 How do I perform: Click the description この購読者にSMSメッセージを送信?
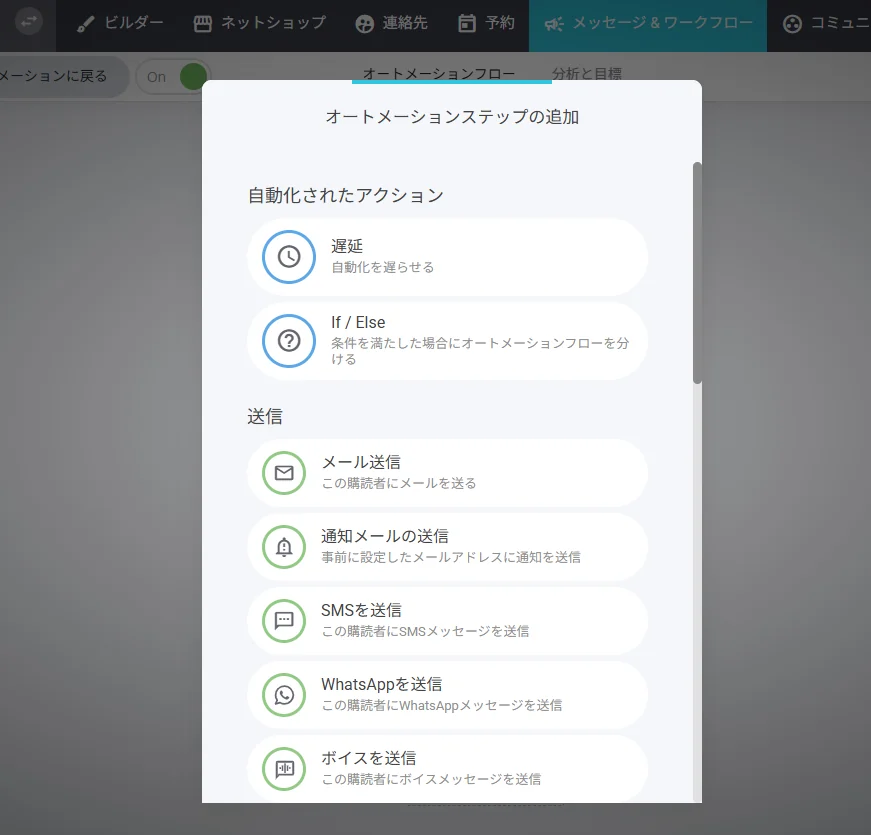coord(426,631)
